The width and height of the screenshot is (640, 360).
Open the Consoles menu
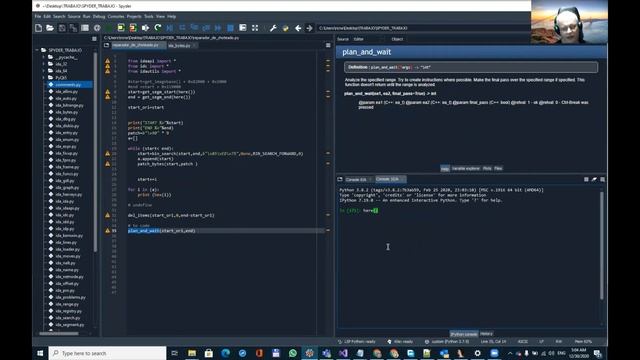[116, 16]
